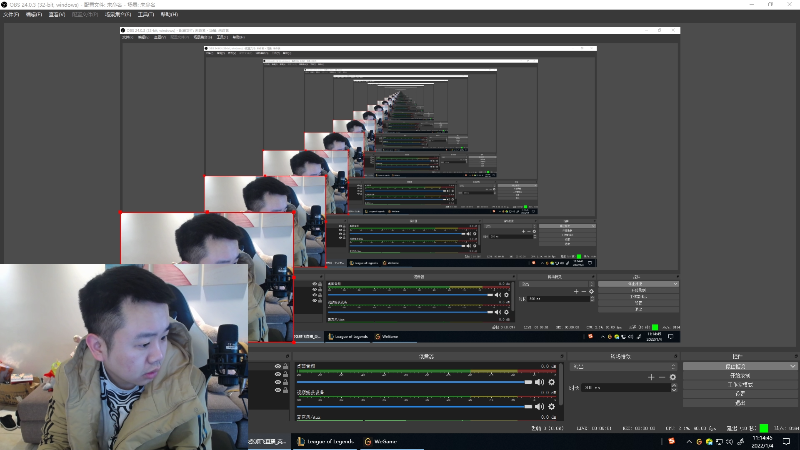800x450 pixels.
Task: Open Settings (设置) from the controls dock
Action: tap(740, 394)
